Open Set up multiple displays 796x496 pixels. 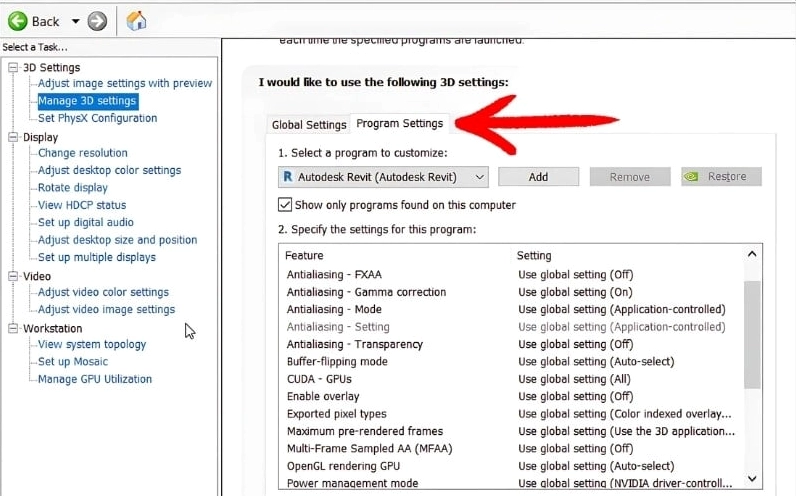point(96,257)
